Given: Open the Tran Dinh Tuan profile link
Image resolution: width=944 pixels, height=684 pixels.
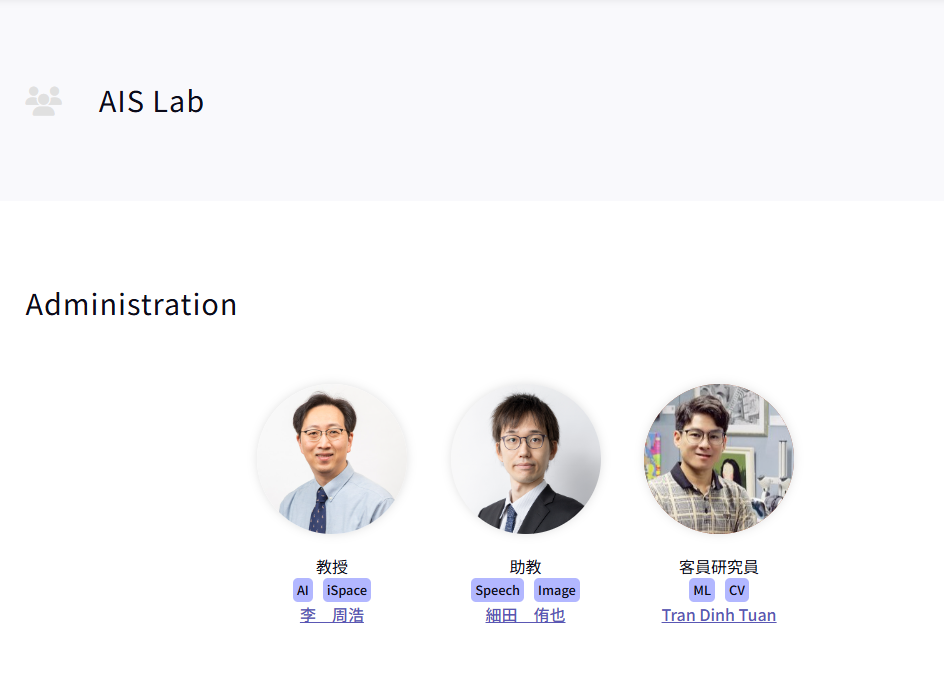Looking at the screenshot, I should (x=719, y=615).
